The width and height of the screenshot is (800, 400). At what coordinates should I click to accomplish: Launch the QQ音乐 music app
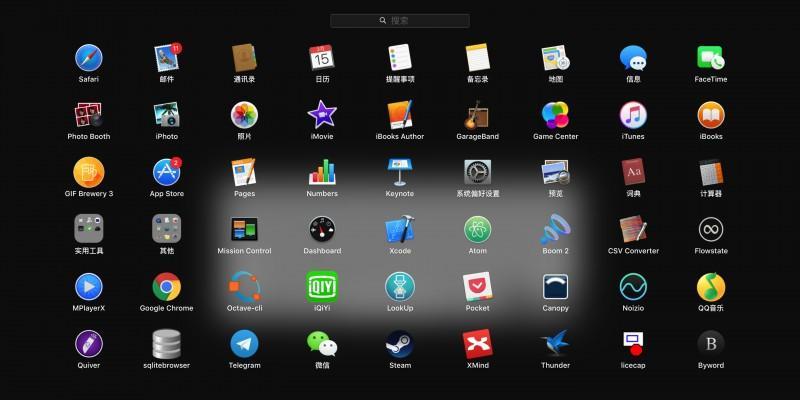[711, 287]
